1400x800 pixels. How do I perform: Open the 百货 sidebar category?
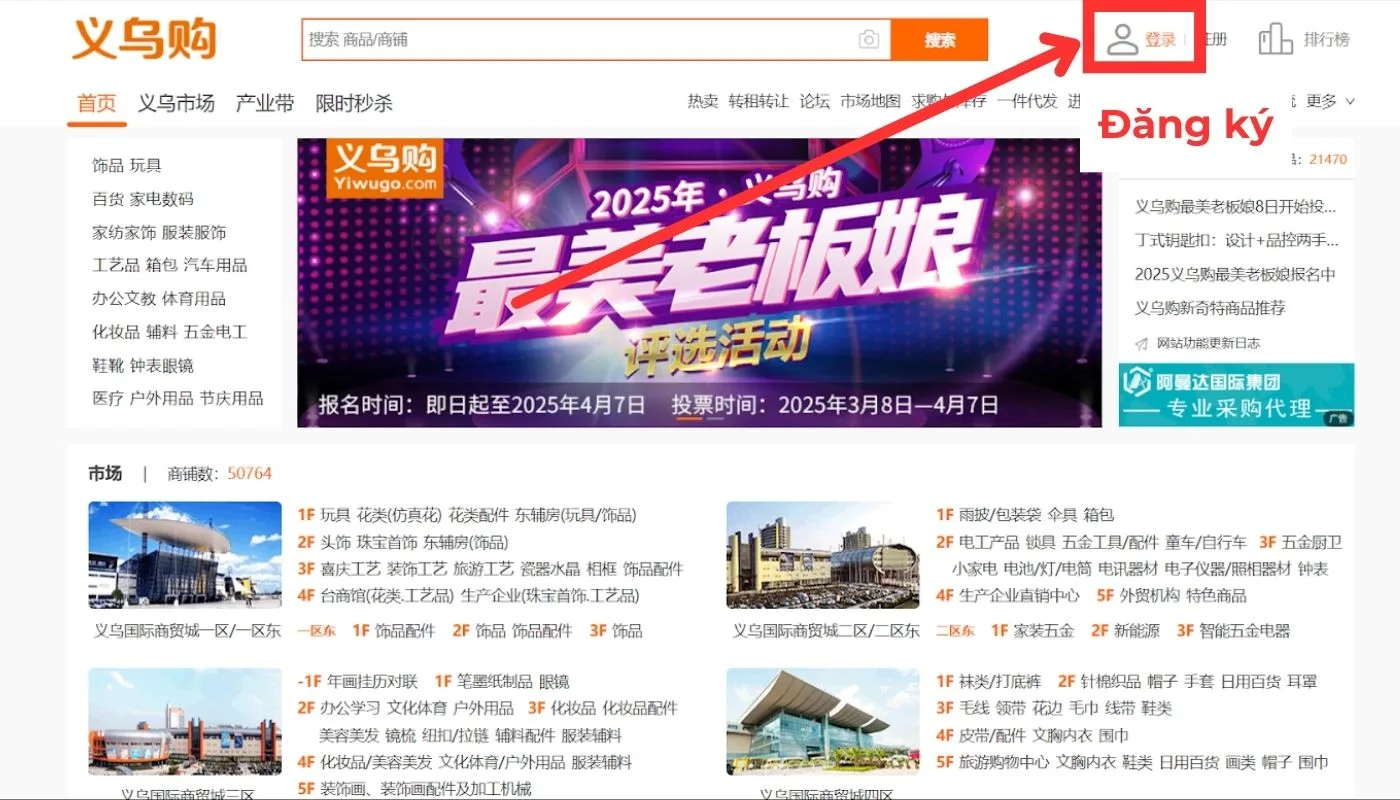[x=108, y=199]
